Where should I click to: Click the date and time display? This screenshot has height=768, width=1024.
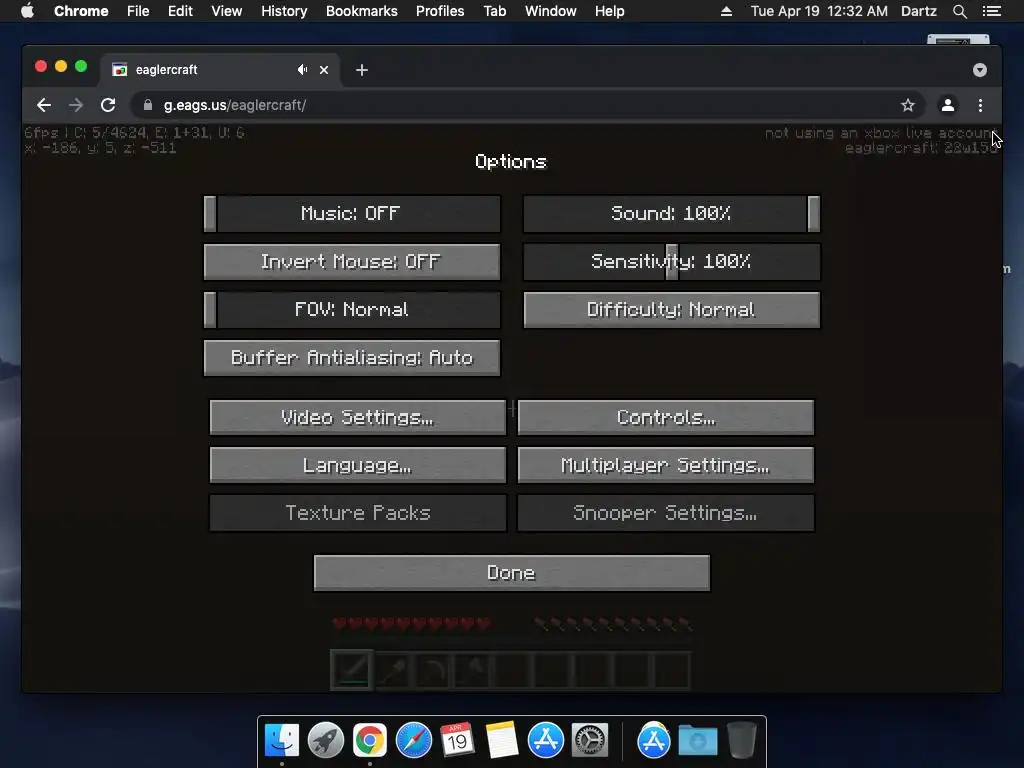click(819, 11)
